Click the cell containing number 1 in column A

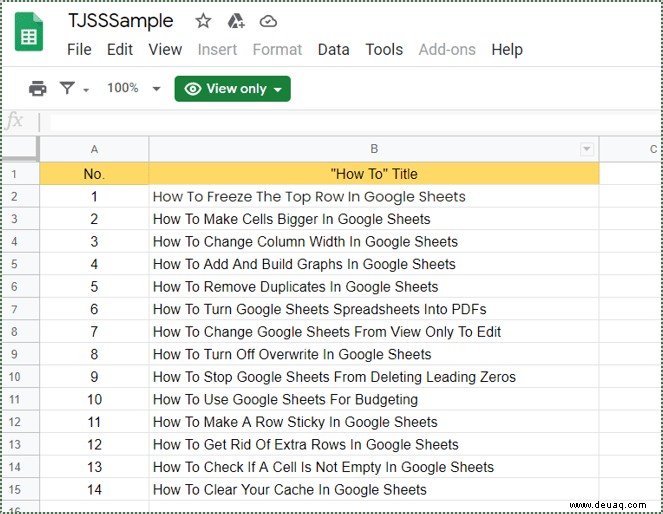(94, 197)
